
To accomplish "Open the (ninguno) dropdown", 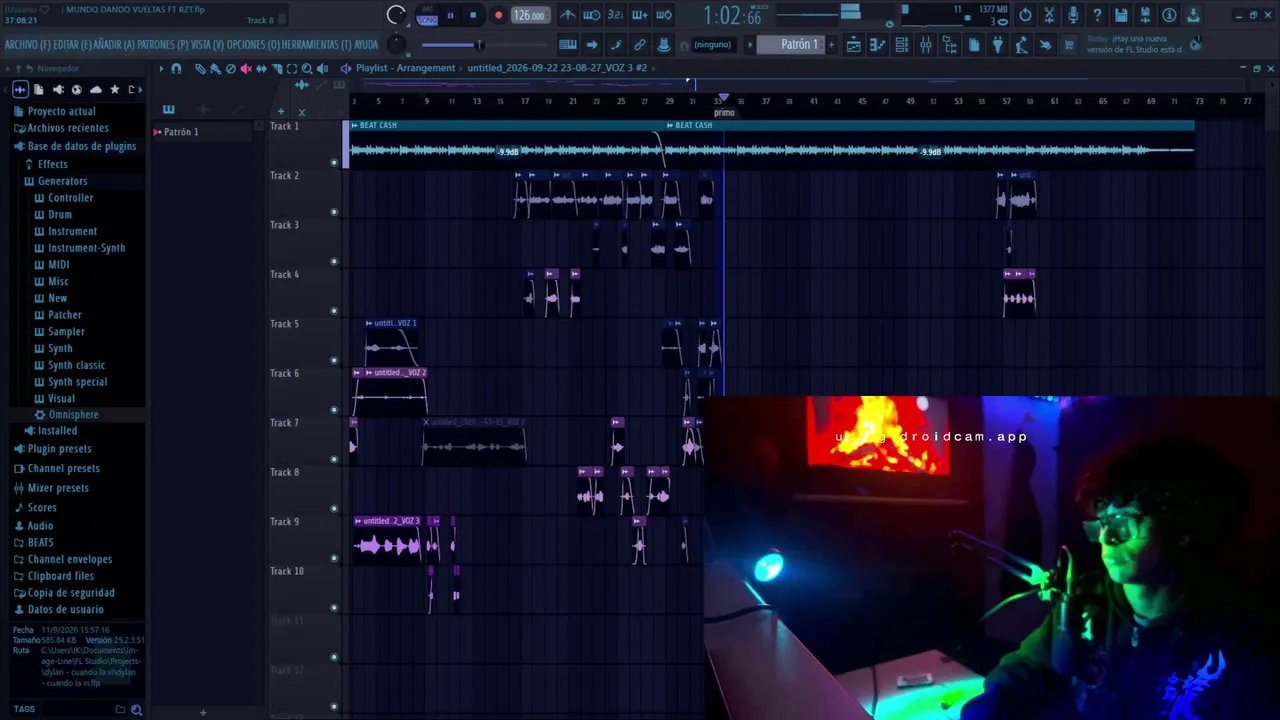I will point(712,45).
